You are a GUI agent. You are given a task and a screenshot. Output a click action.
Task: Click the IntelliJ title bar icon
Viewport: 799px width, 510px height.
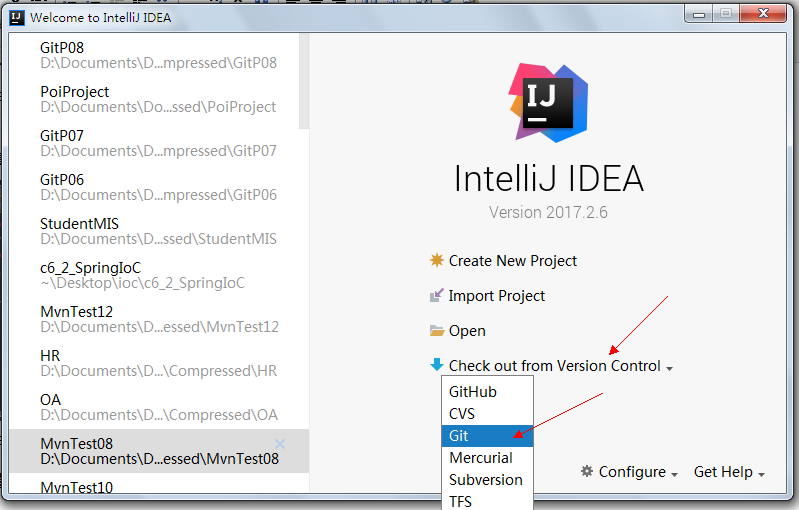coord(15,17)
